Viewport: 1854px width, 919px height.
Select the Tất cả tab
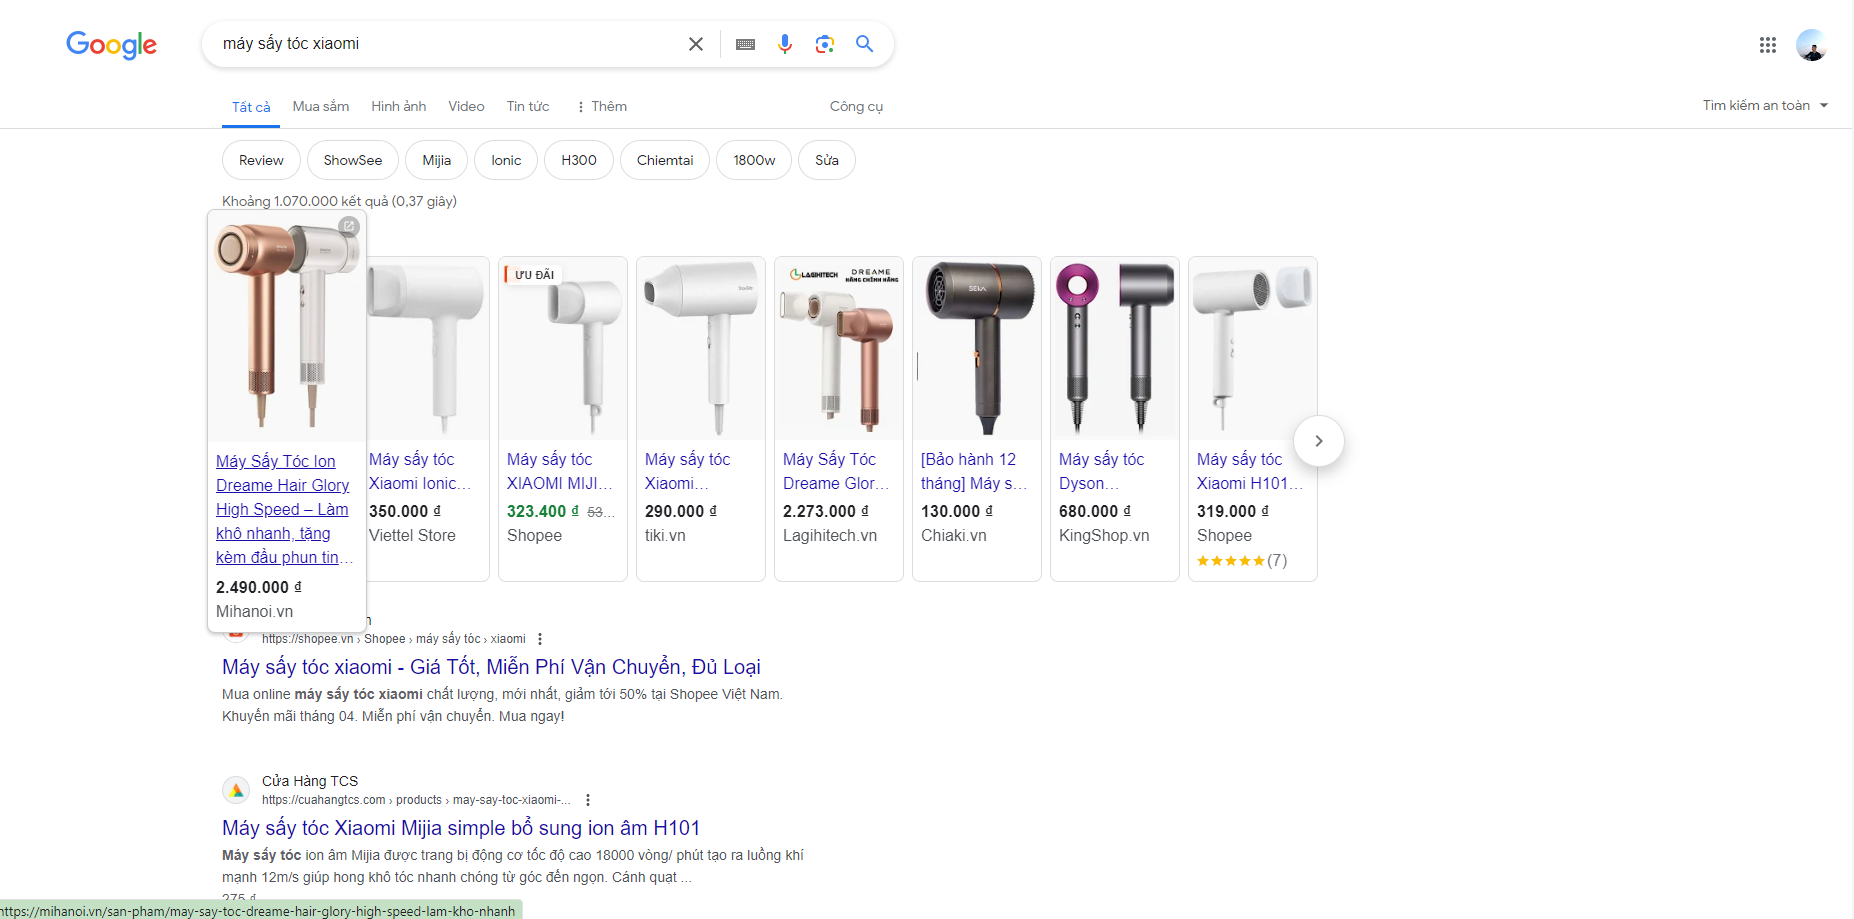tap(251, 107)
